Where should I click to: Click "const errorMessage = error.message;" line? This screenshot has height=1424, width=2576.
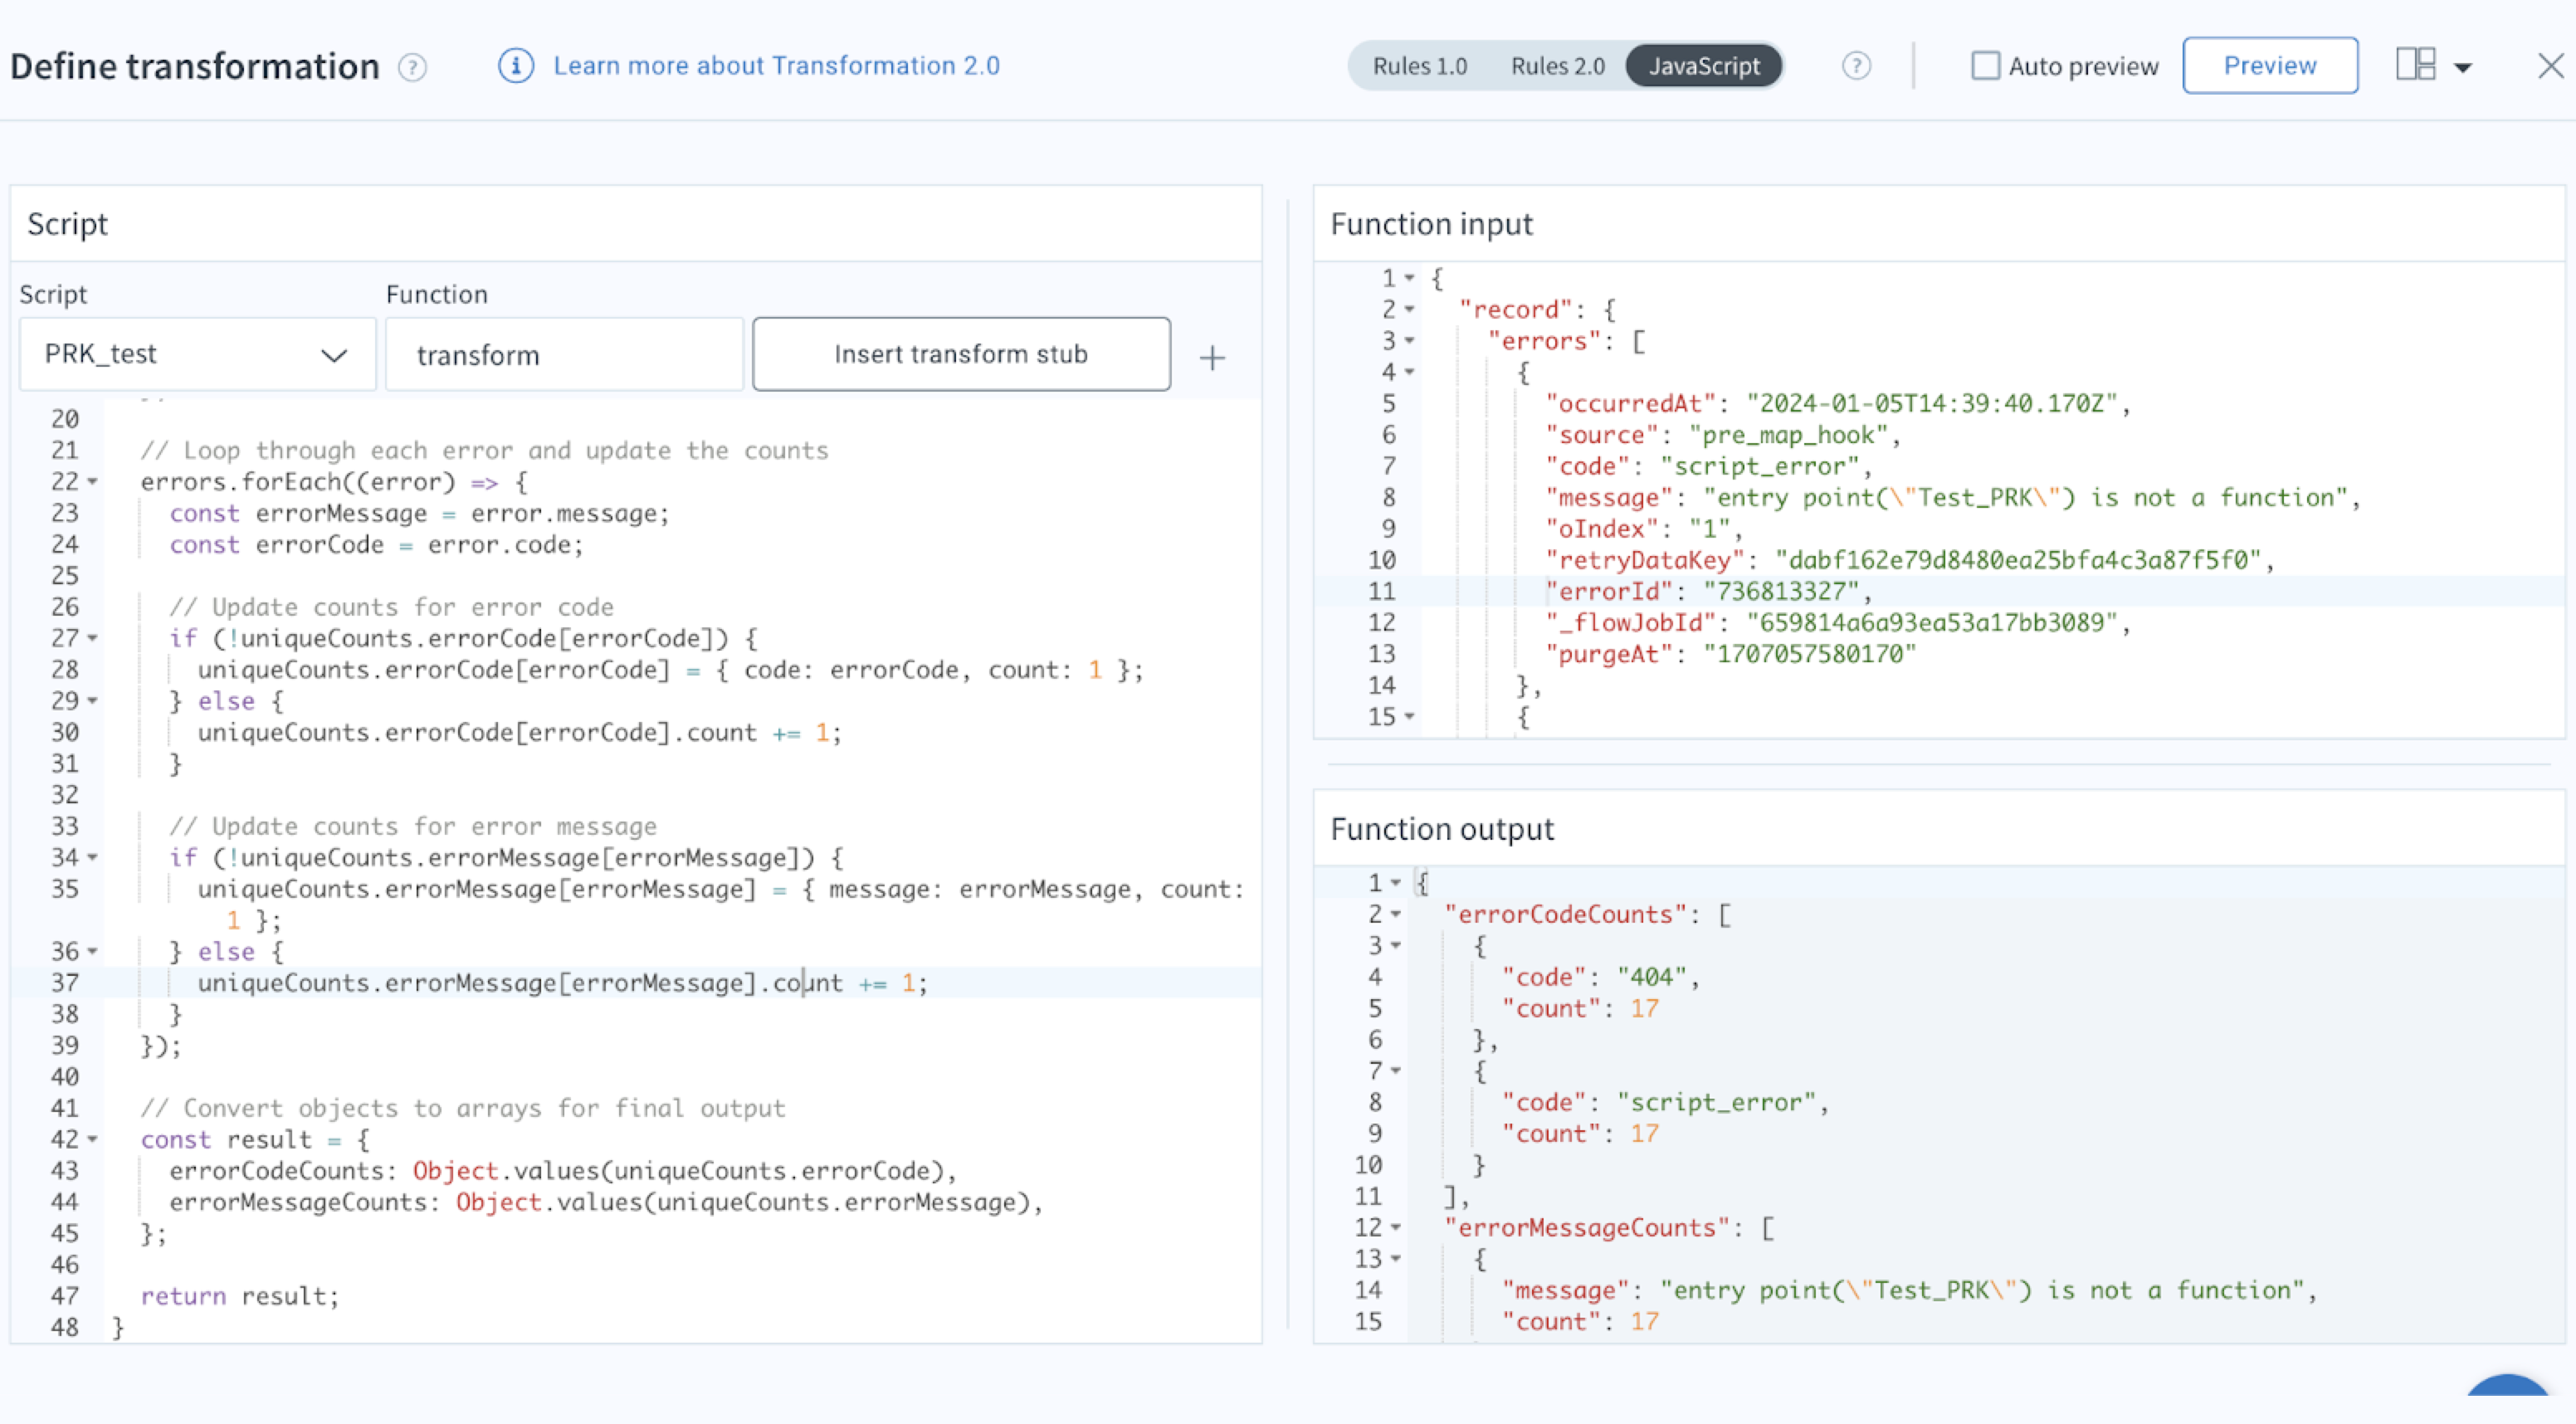[x=419, y=513]
